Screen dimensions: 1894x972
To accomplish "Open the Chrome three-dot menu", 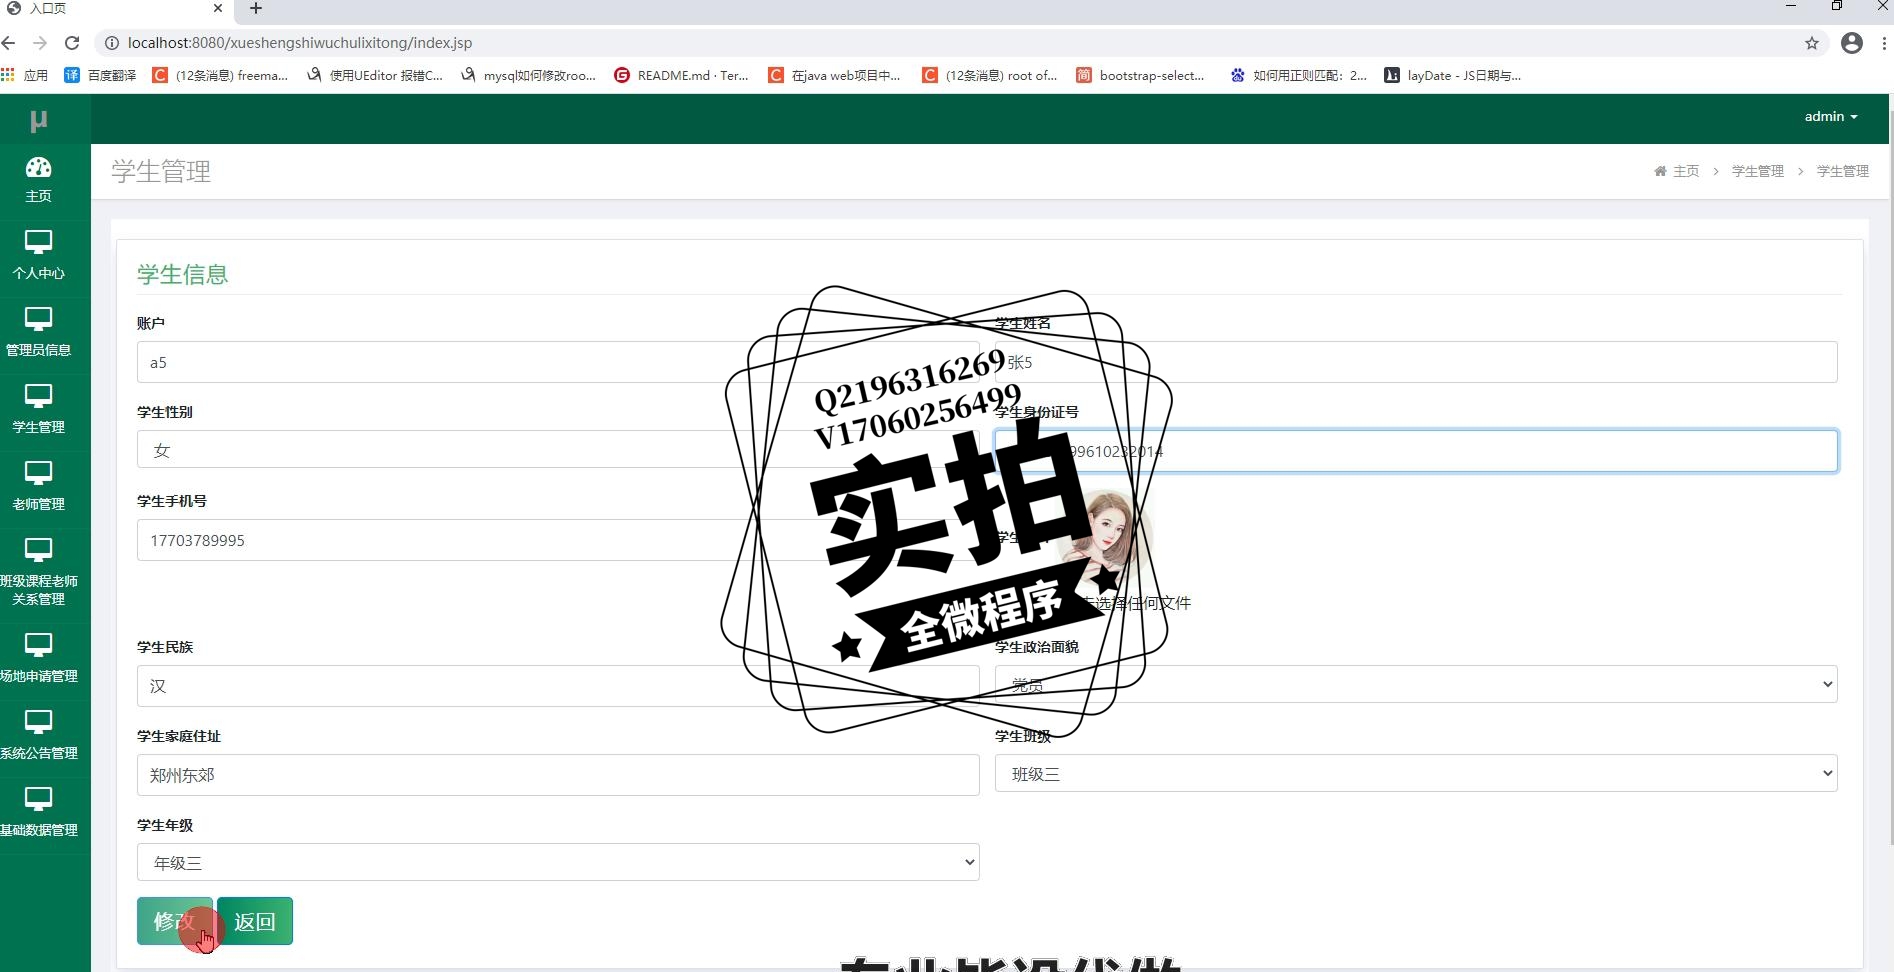I will tap(1884, 43).
